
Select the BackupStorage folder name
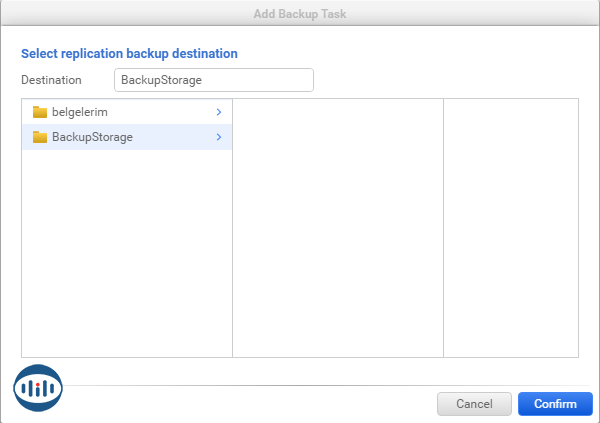(x=92, y=137)
